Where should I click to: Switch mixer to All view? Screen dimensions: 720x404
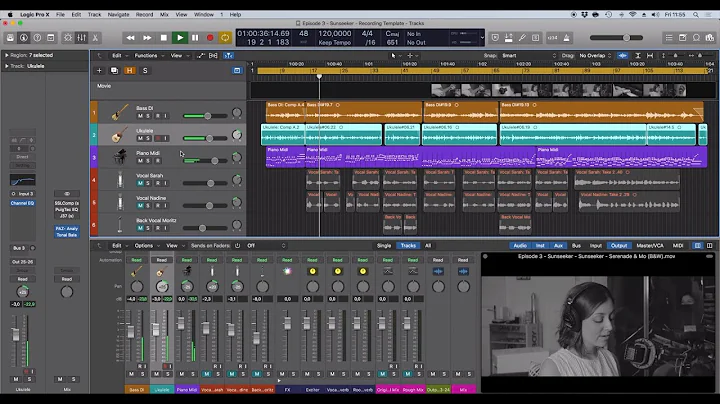point(428,246)
